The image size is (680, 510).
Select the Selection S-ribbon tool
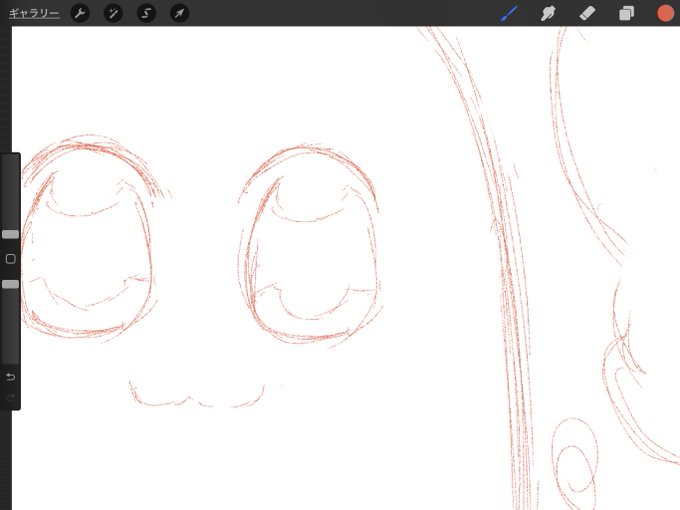pos(146,13)
